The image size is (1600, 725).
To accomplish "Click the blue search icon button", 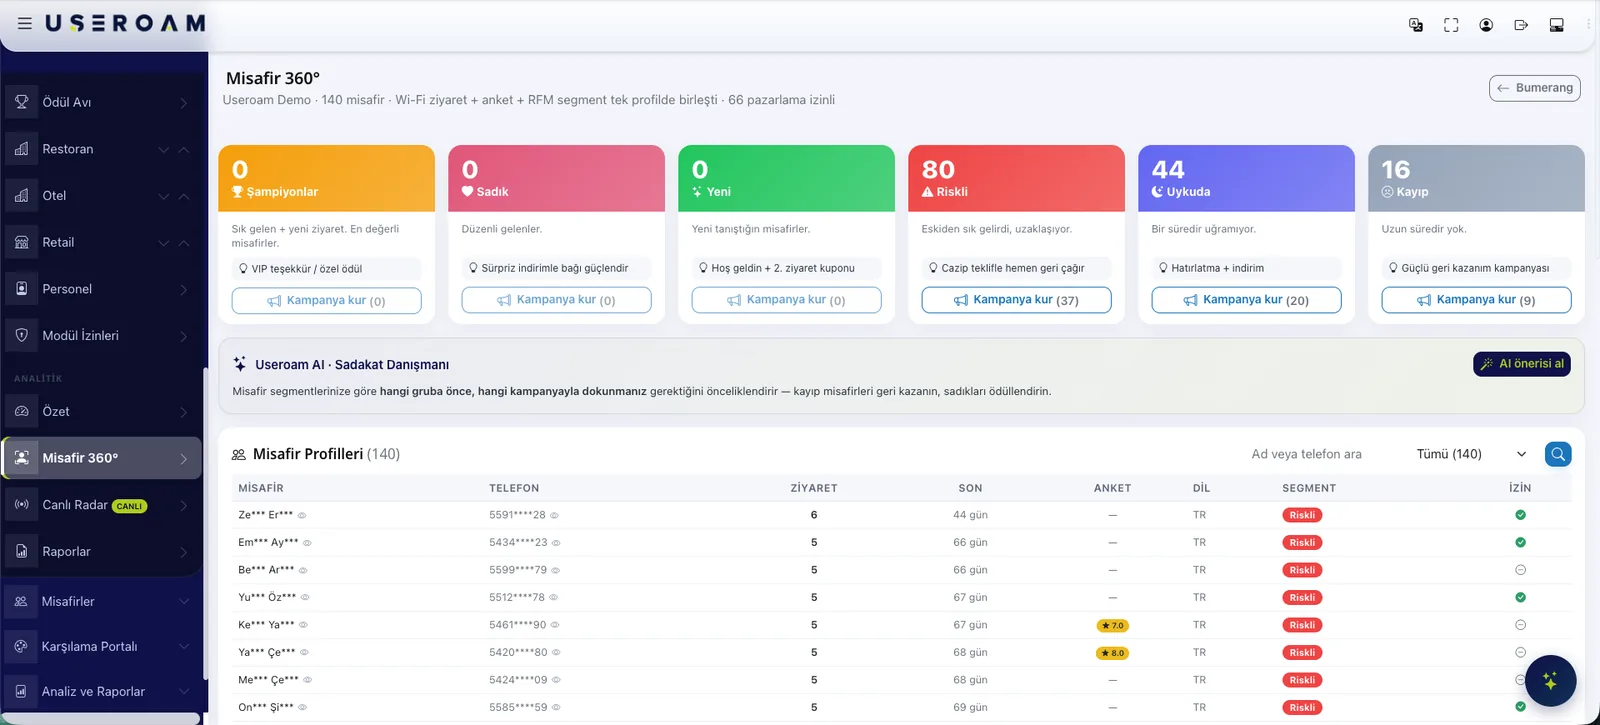I will pos(1558,454).
